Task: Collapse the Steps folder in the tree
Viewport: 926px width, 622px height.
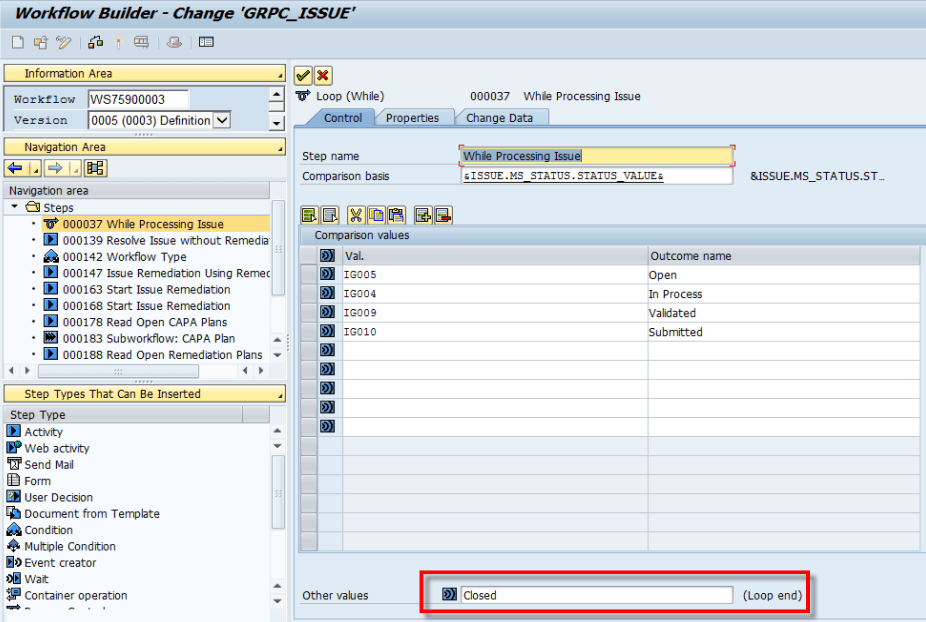Action: (x=14, y=207)
